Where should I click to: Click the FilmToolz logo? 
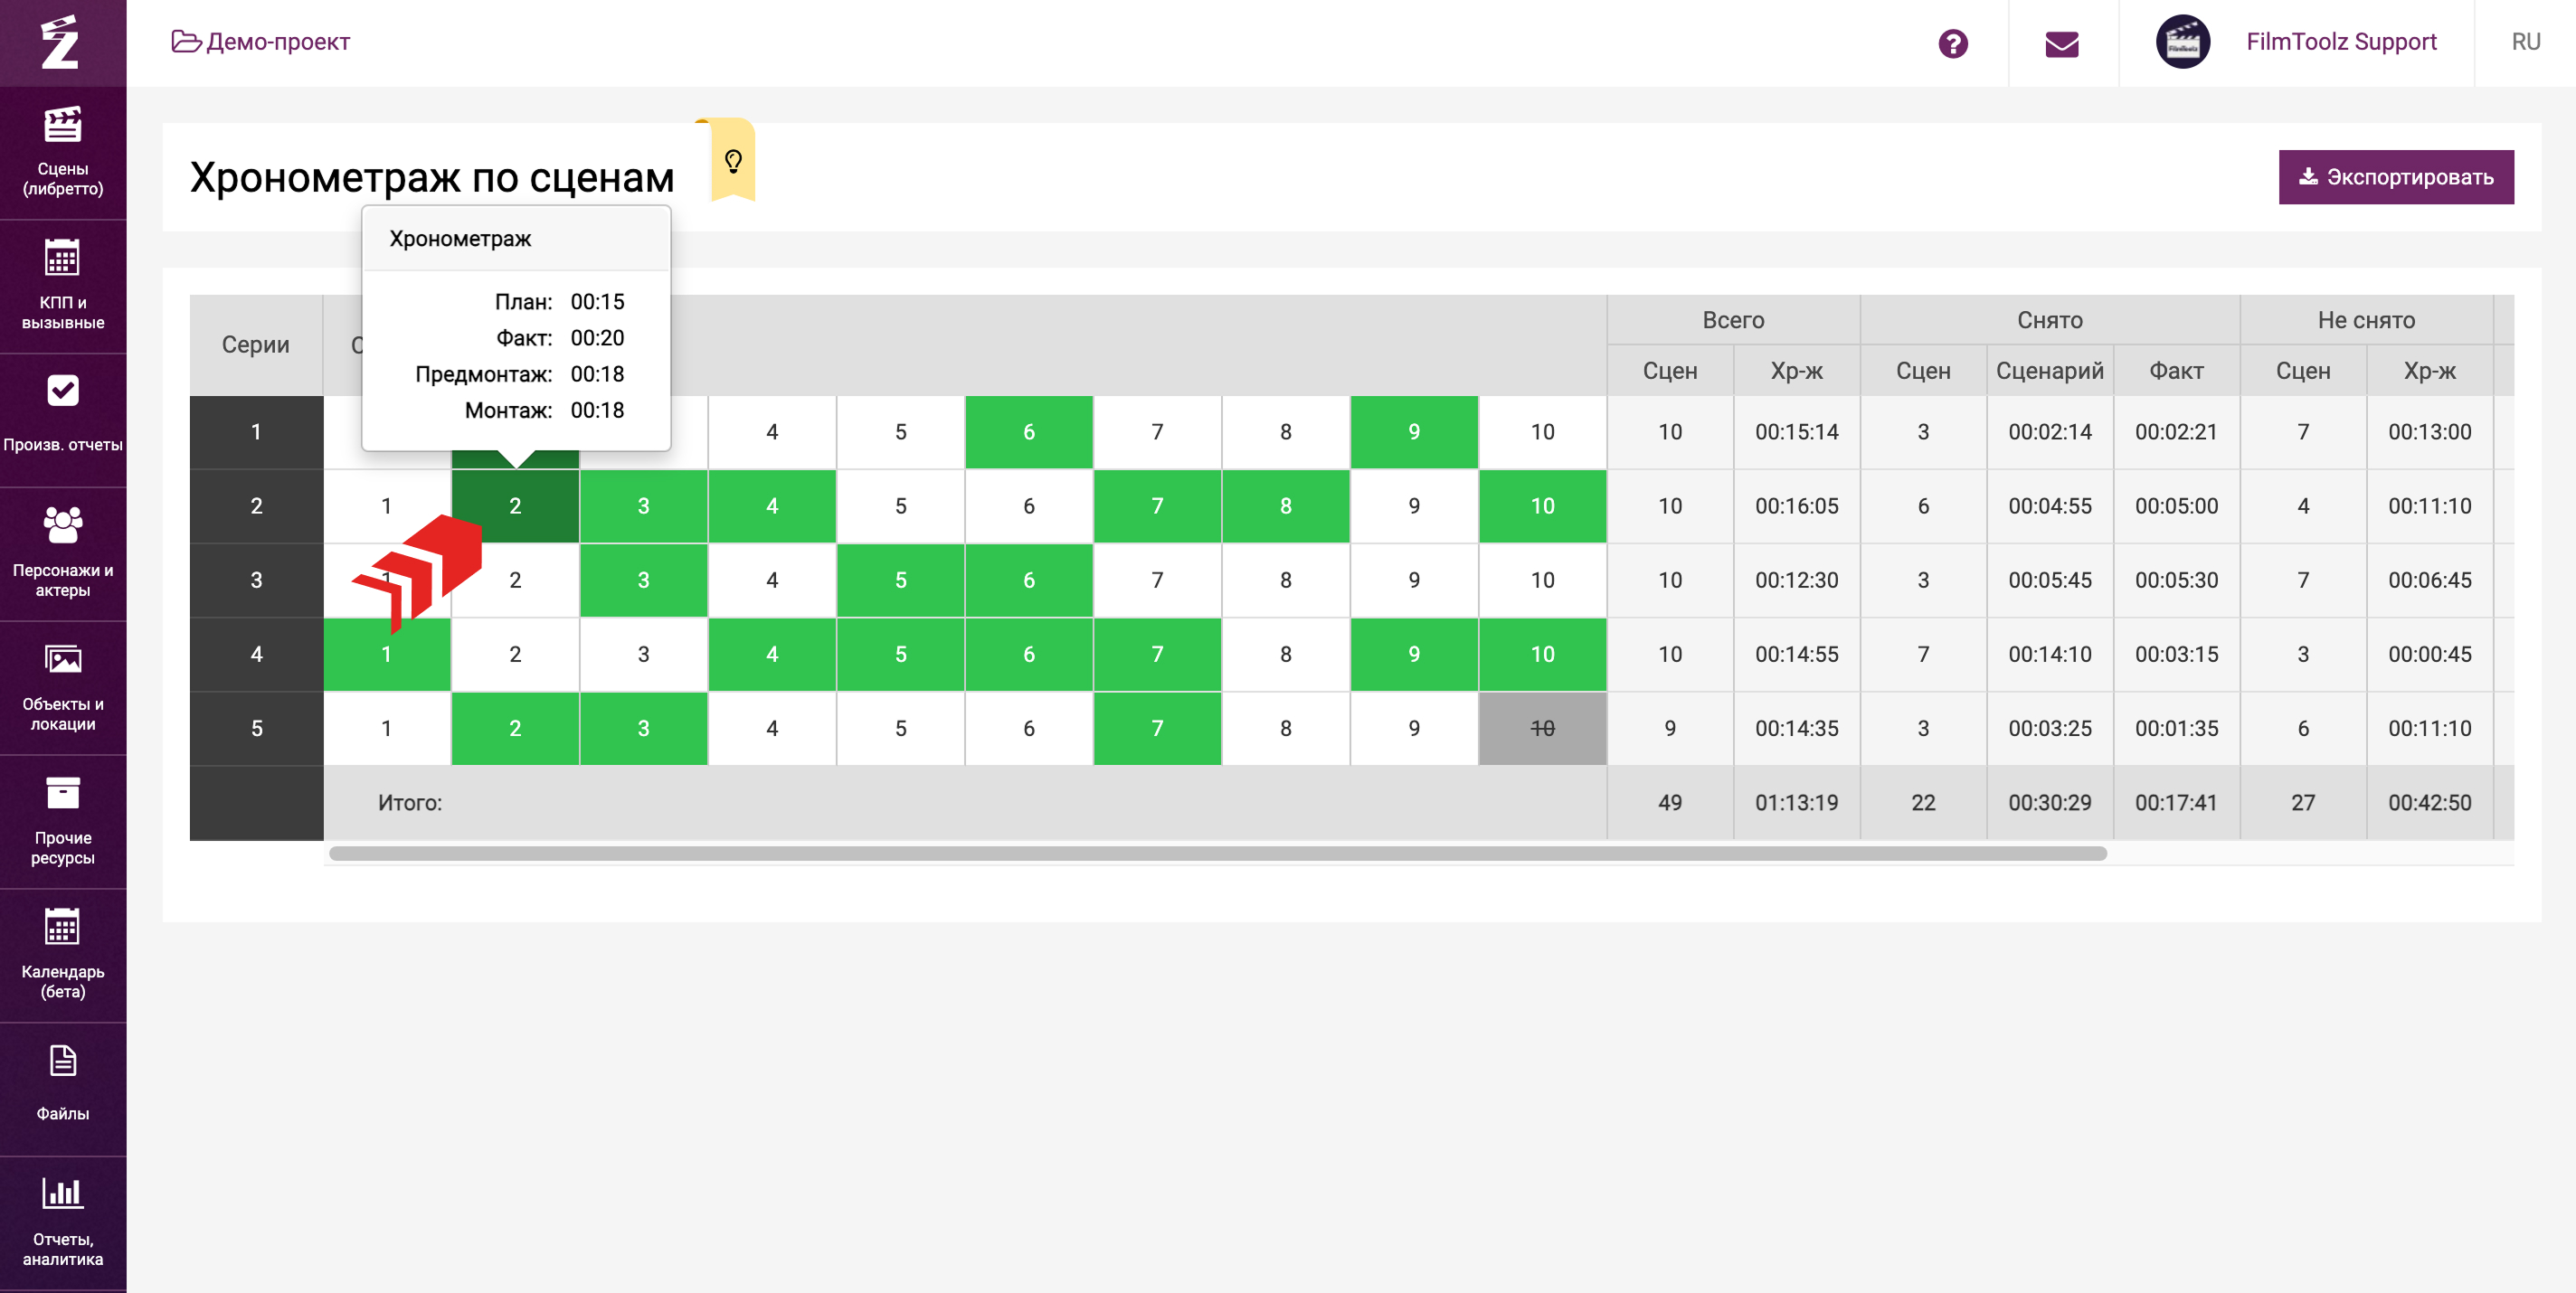coord(60,42)
